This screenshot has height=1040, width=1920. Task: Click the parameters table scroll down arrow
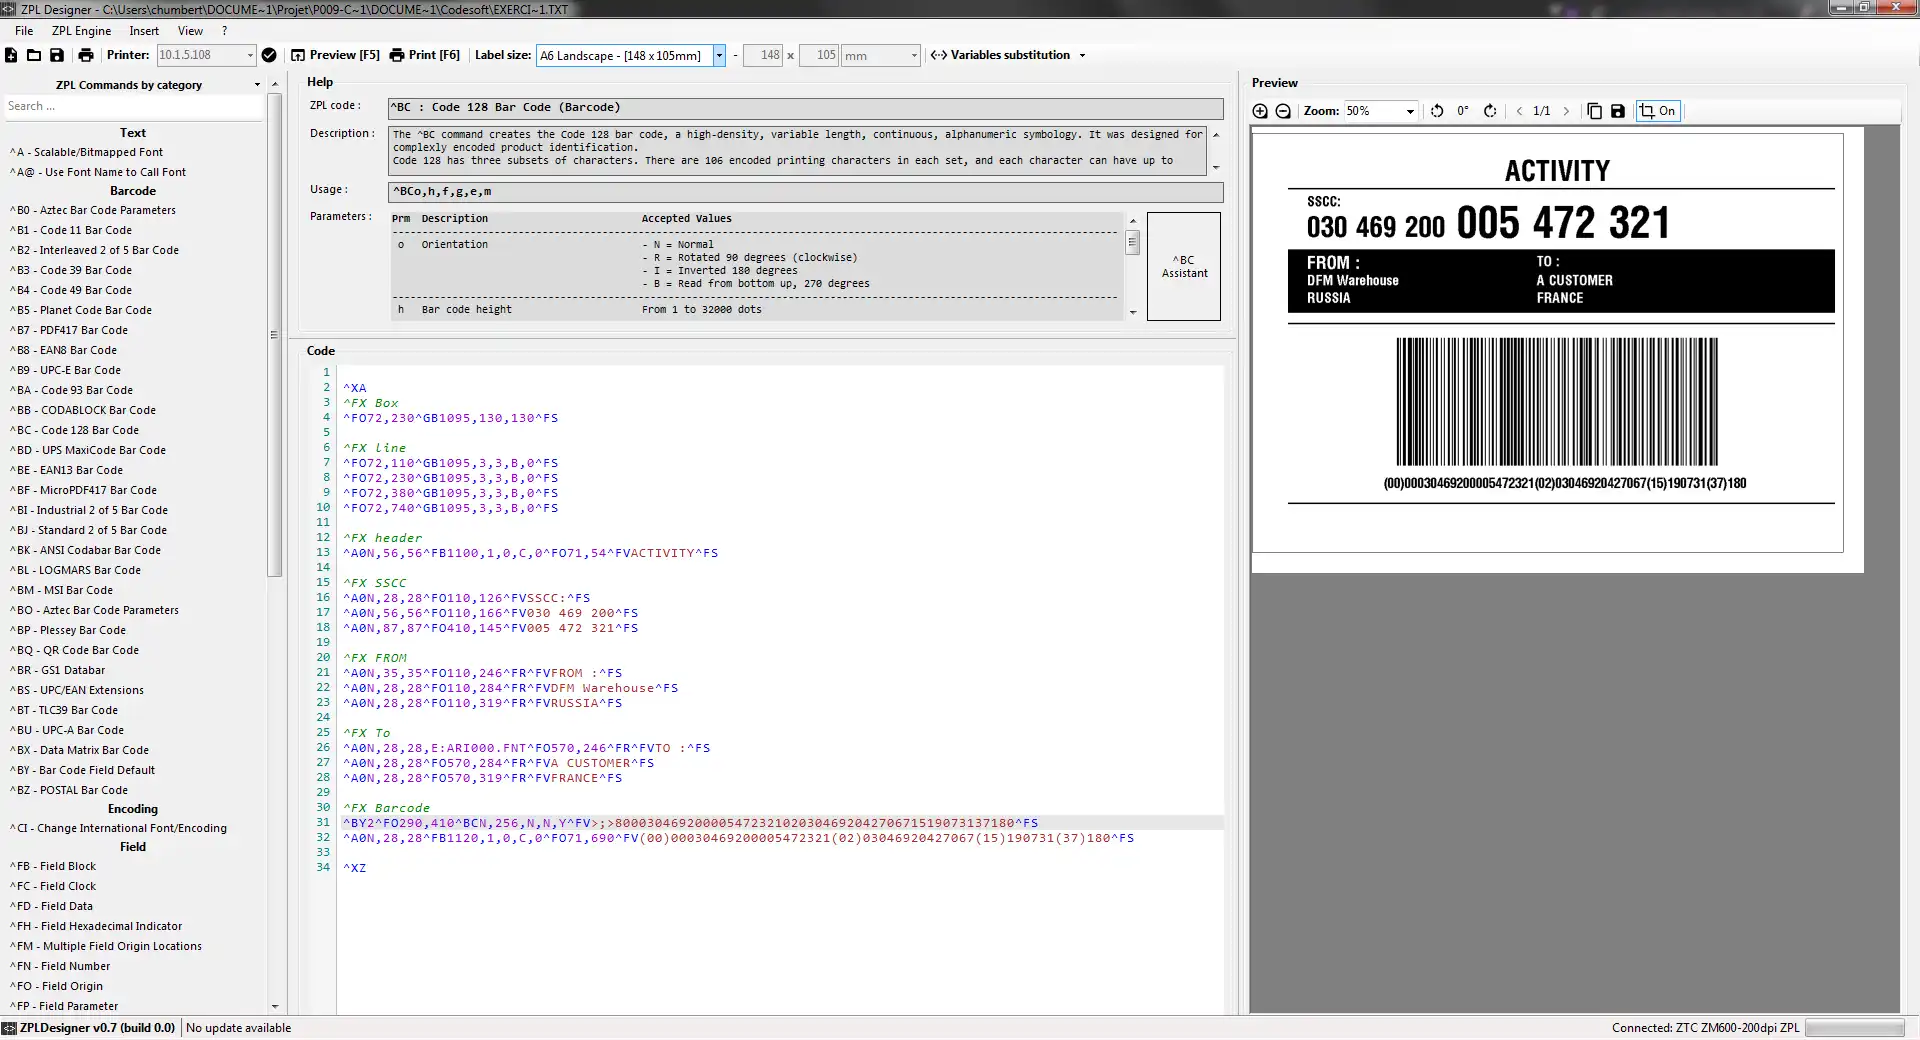(1133, 312)
